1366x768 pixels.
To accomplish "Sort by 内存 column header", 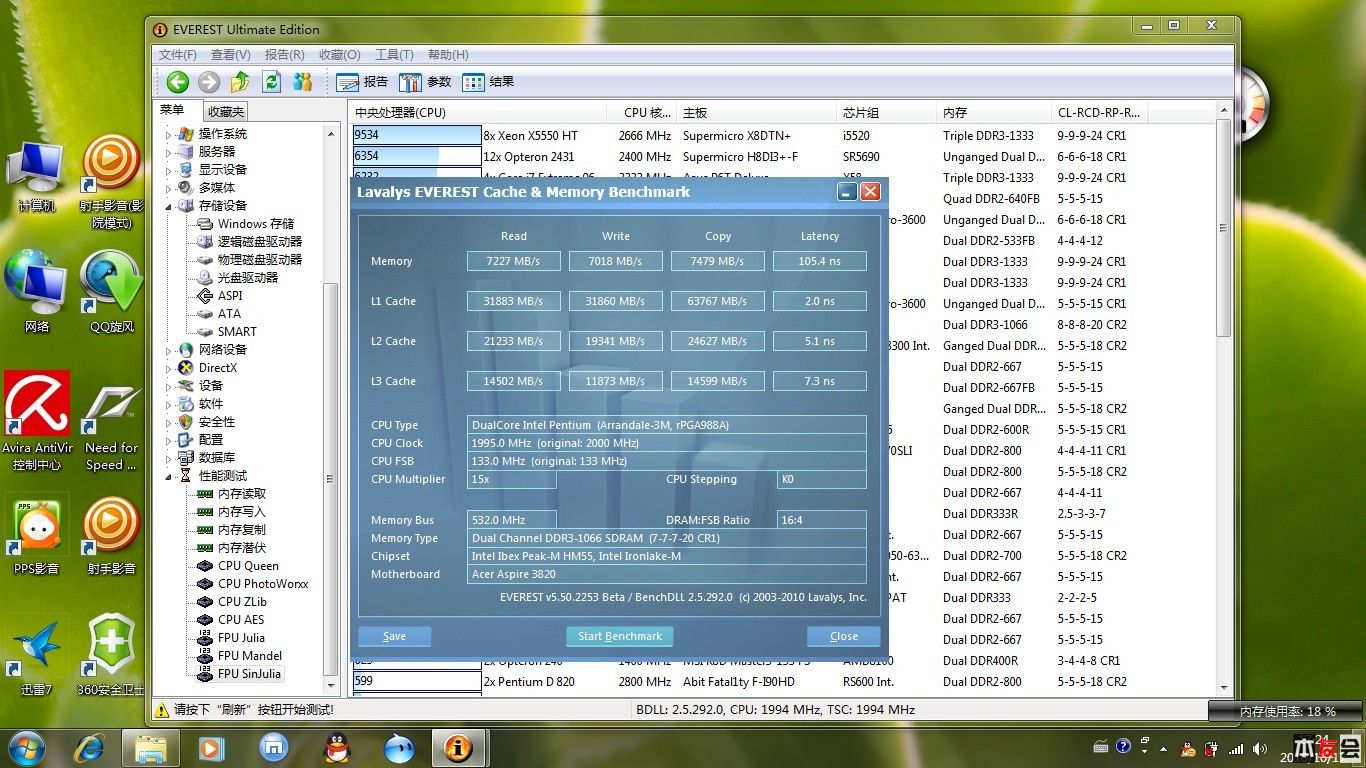I will click(x=994, y=112).
